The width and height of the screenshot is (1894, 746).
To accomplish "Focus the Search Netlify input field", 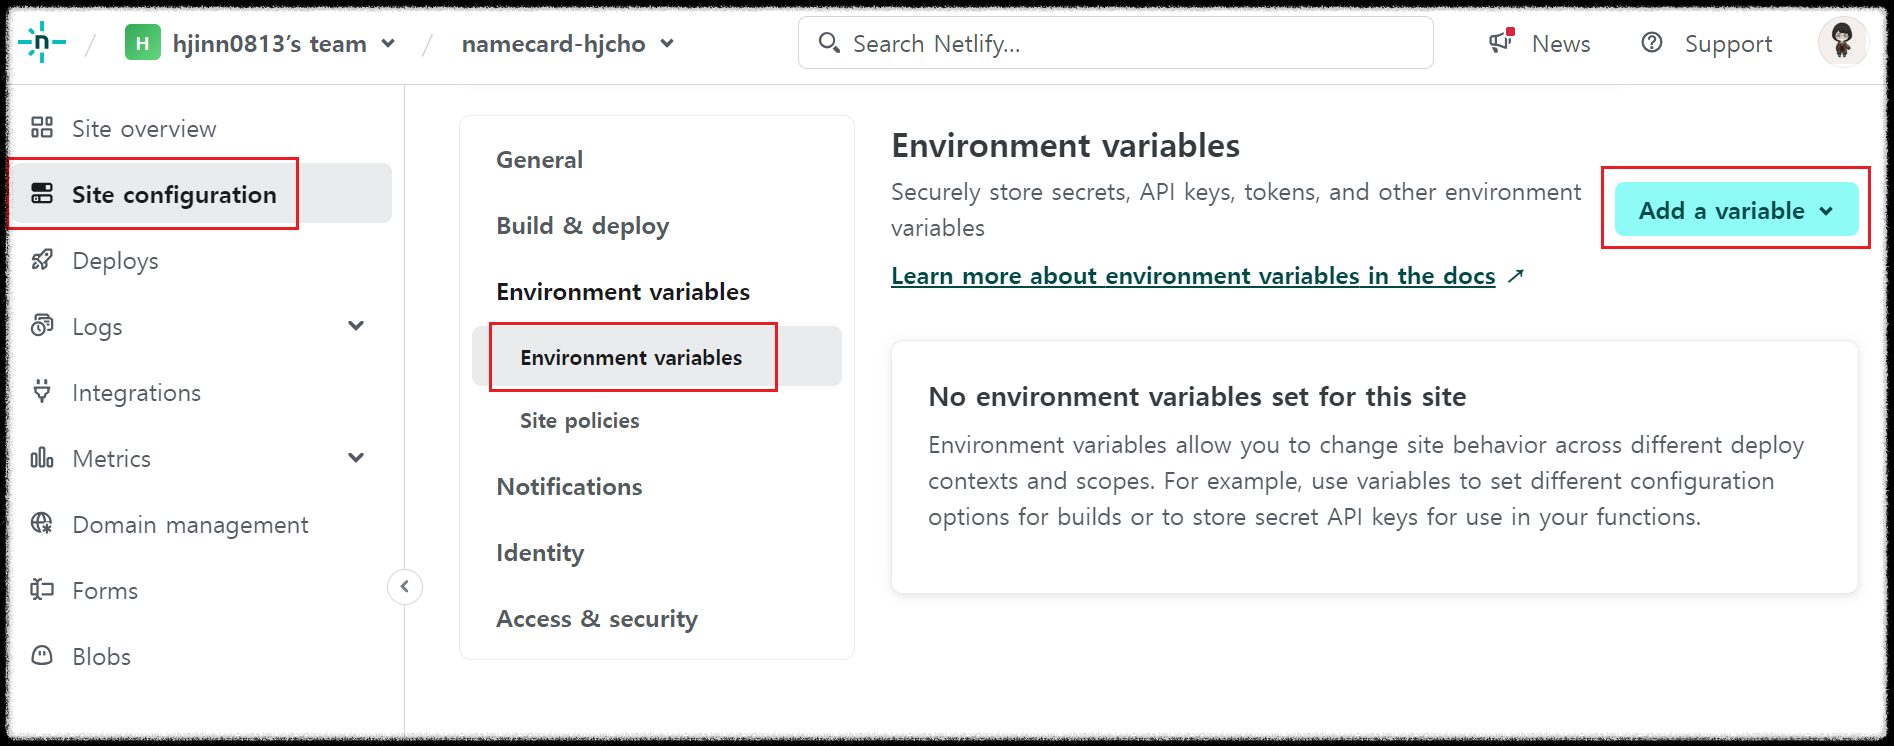I will tap(1130, 43).
